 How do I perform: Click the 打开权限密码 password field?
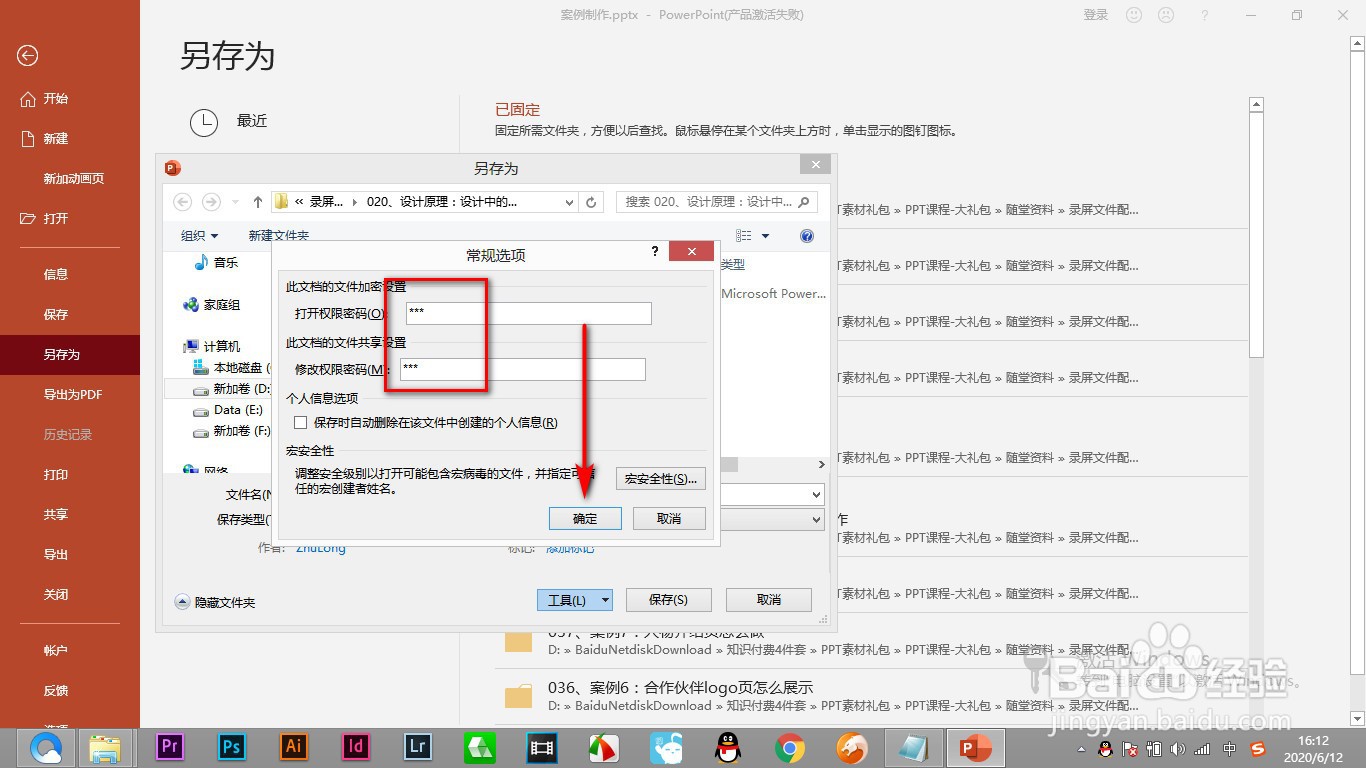coord(529,313)
